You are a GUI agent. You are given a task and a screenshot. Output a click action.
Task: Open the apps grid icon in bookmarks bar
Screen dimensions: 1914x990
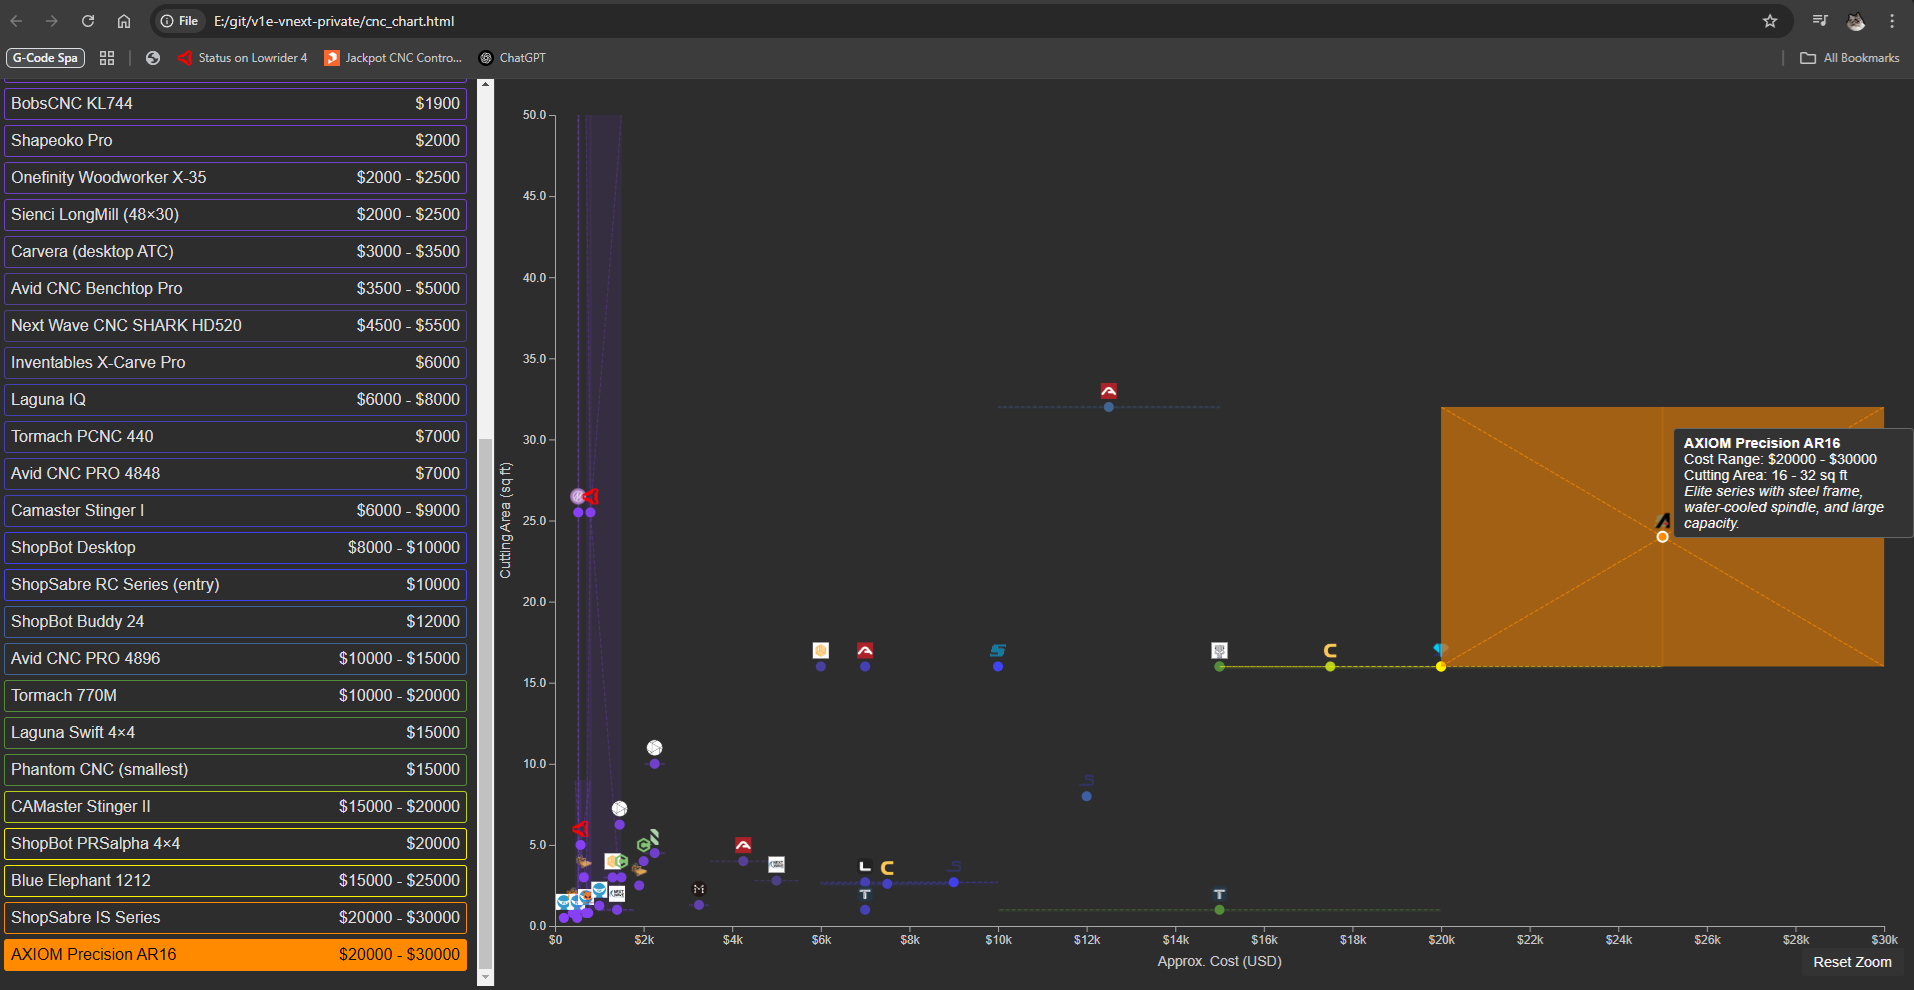point(107,58)
